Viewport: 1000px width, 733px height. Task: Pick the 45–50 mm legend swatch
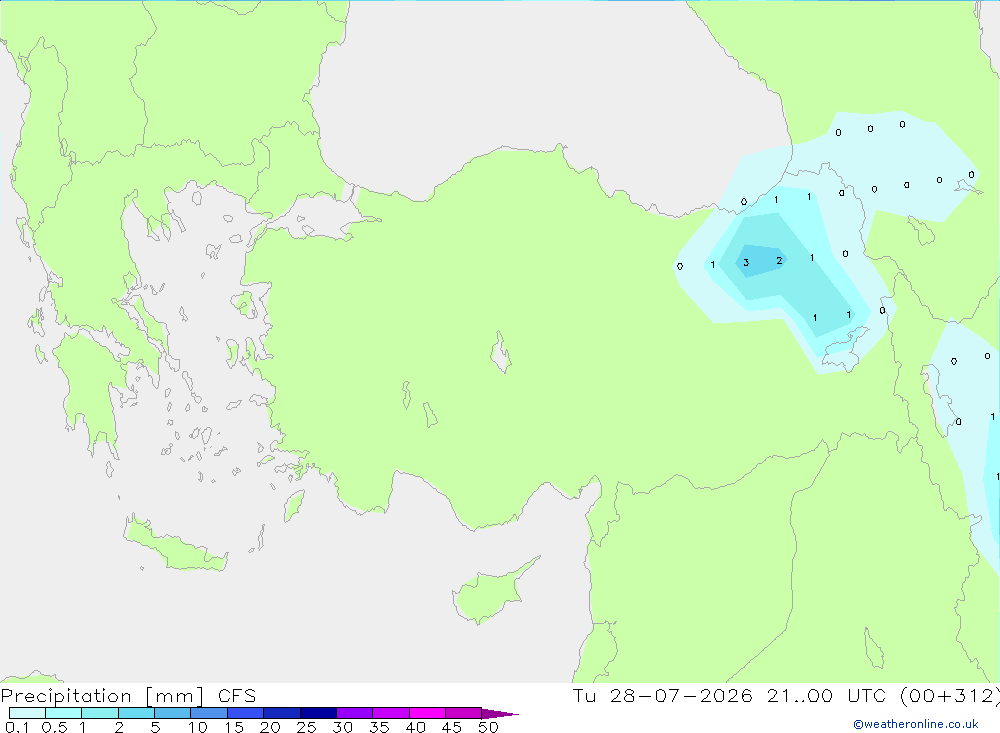pyautogui.click(x=464, y=713)
